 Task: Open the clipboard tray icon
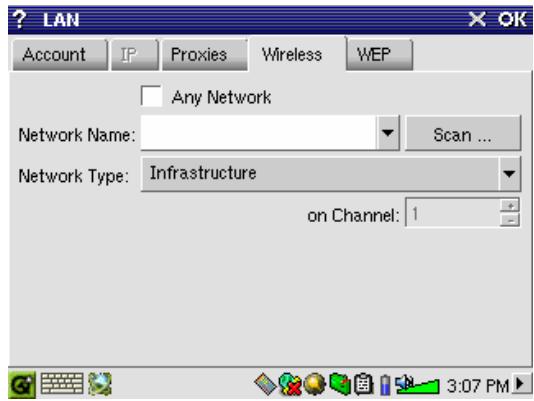coord(363,384)
